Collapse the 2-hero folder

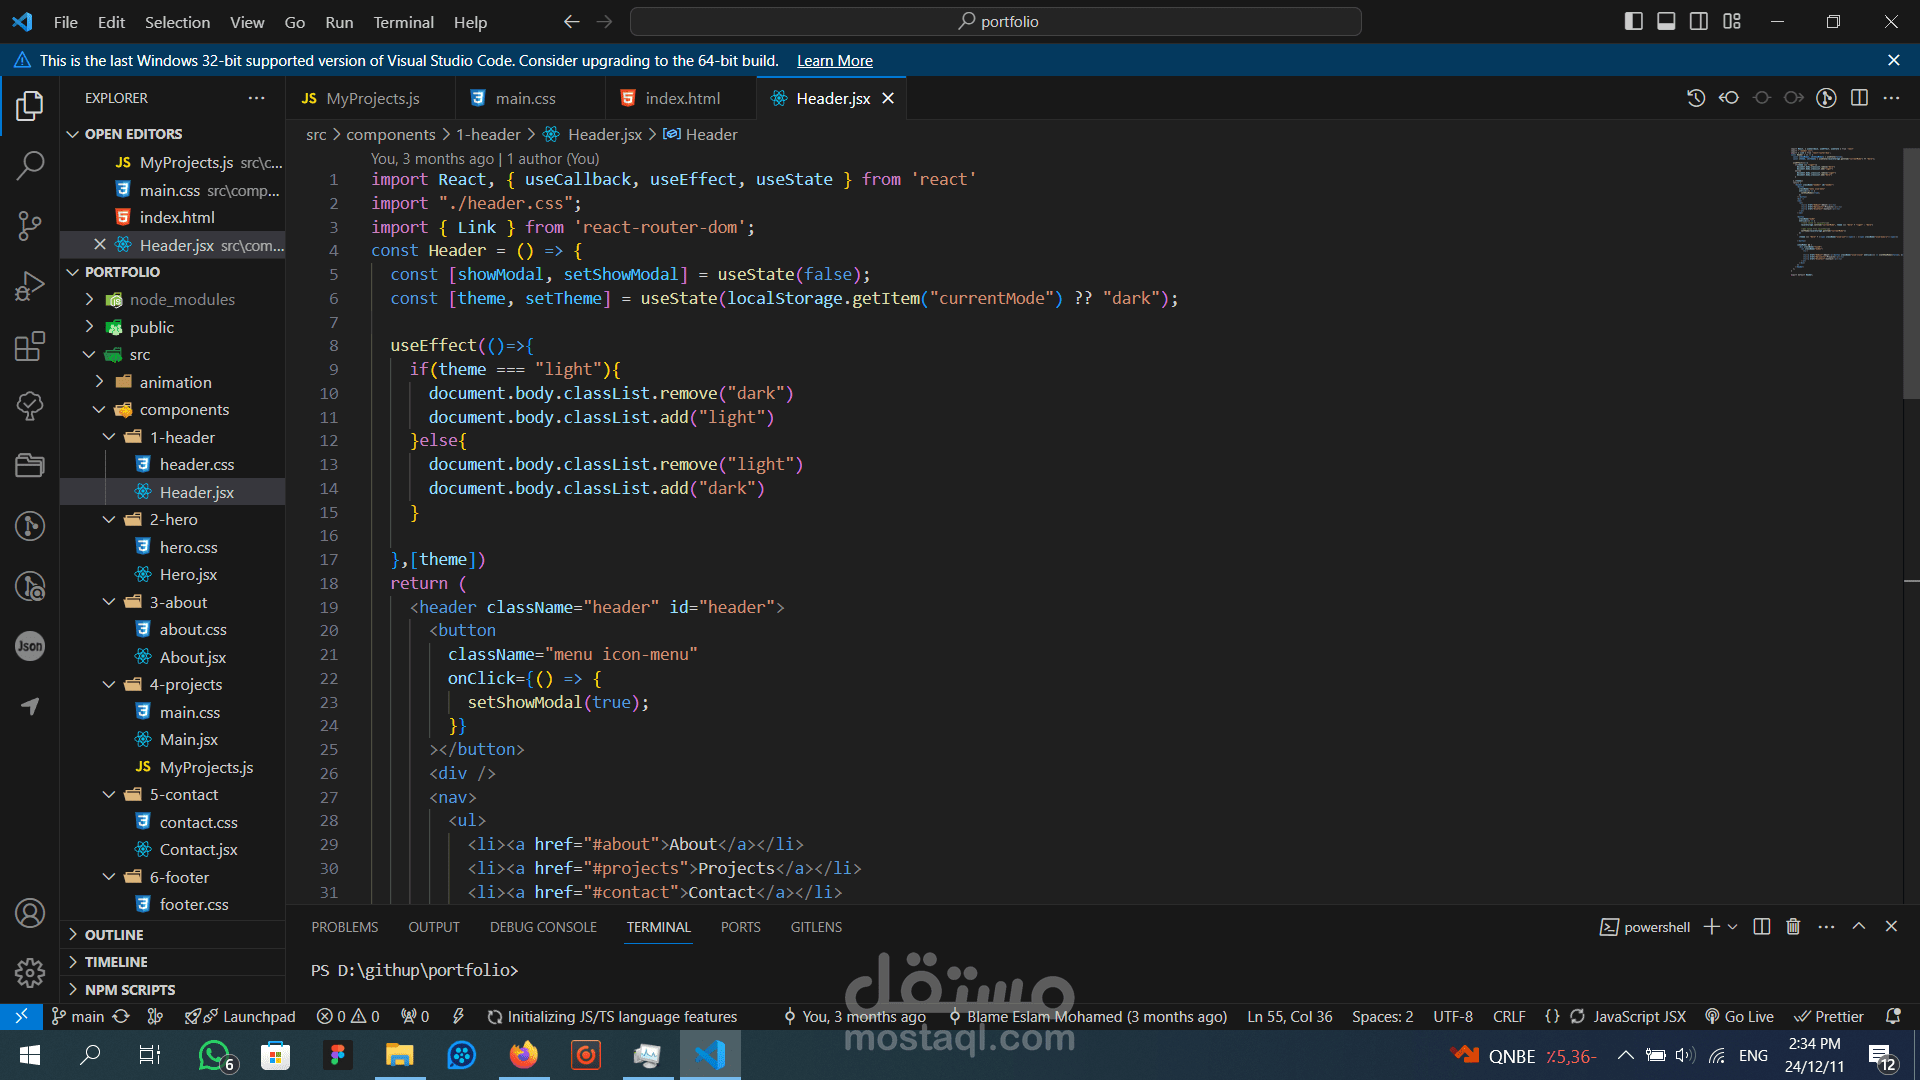(110, 520)
